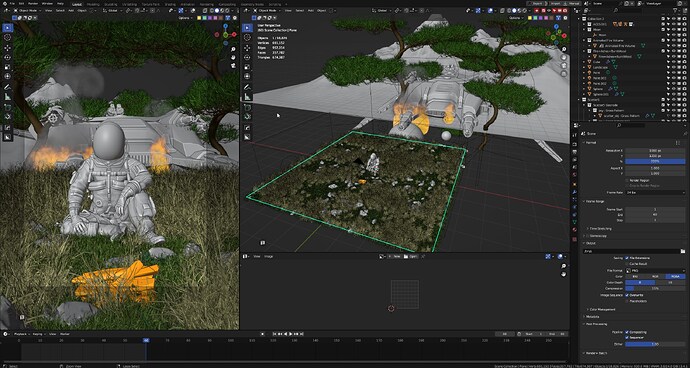690x368 pixels.
Task: Select the RGBA color option
Action: 675,276
